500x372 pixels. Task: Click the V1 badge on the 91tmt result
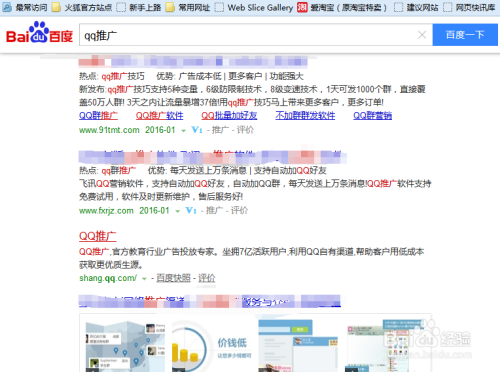point(197,130)
